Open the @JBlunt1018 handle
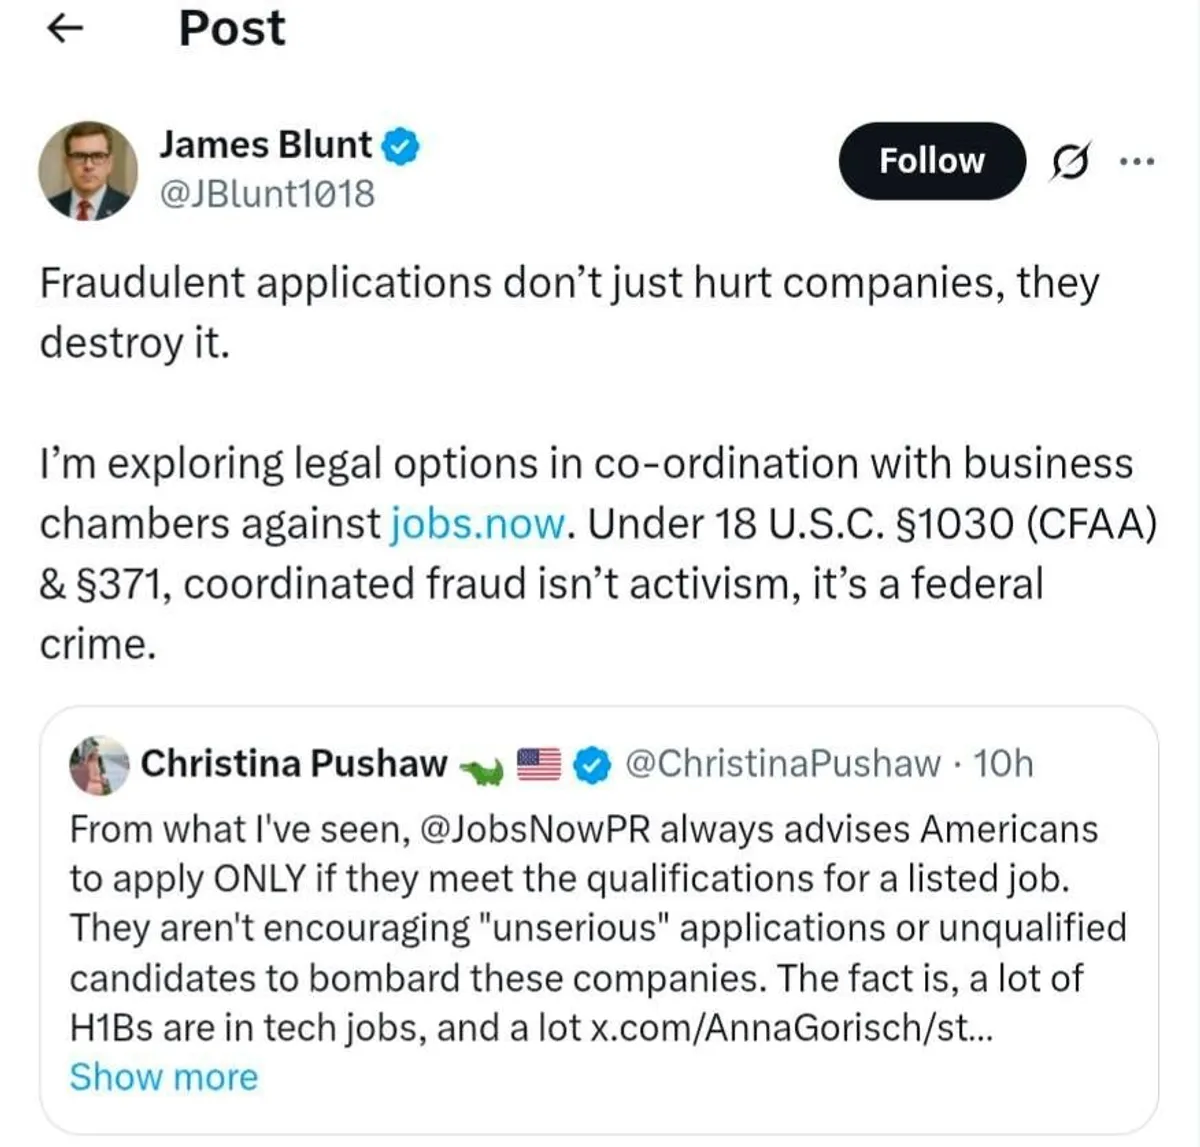Viewport: 1200px width, 1147px height. pos(267,194)
